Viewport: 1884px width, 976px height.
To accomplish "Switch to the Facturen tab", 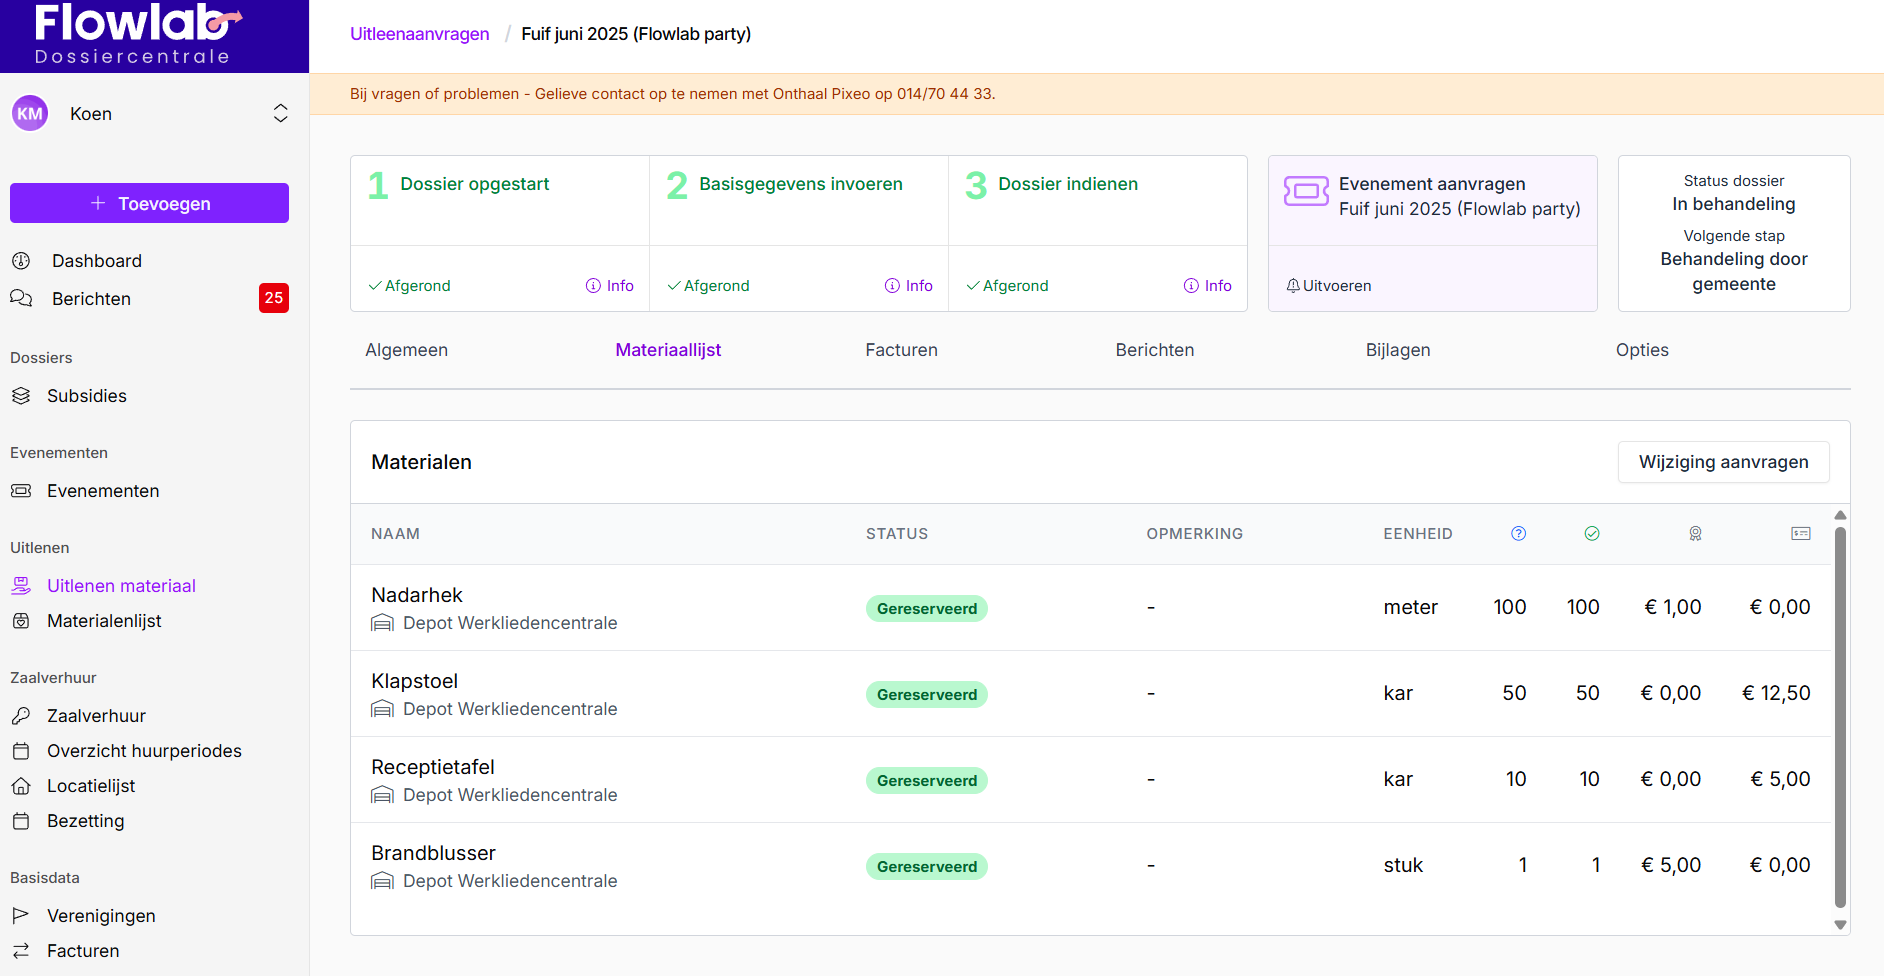I will [x=901, y=350].
